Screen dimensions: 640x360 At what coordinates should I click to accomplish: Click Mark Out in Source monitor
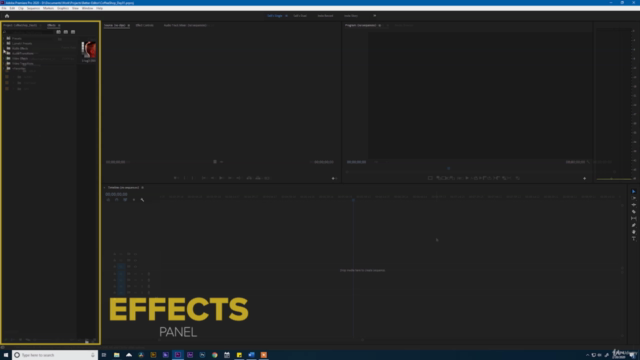coord(193,178)
